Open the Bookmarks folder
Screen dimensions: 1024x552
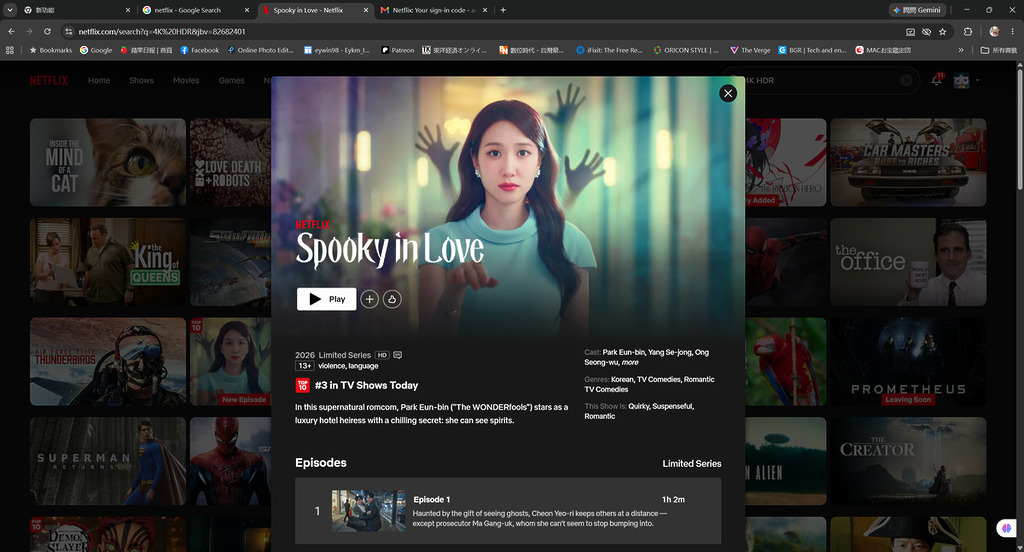tap(50, 50)
